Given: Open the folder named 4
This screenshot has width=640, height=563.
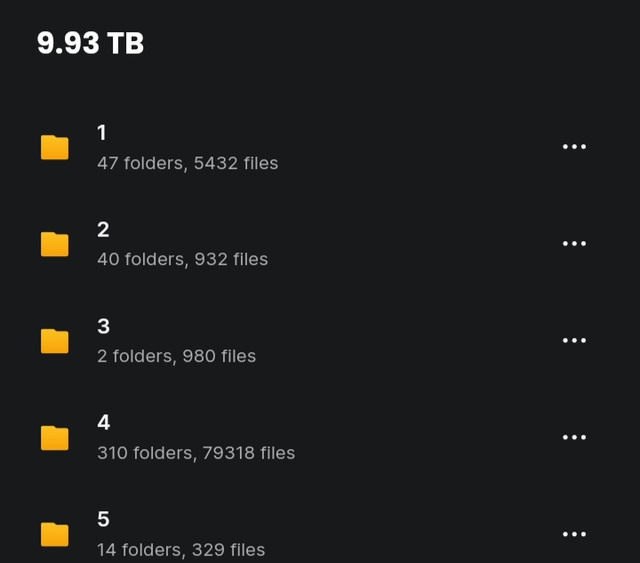Looking at the screenshot, I should click(x=103, y=423).
